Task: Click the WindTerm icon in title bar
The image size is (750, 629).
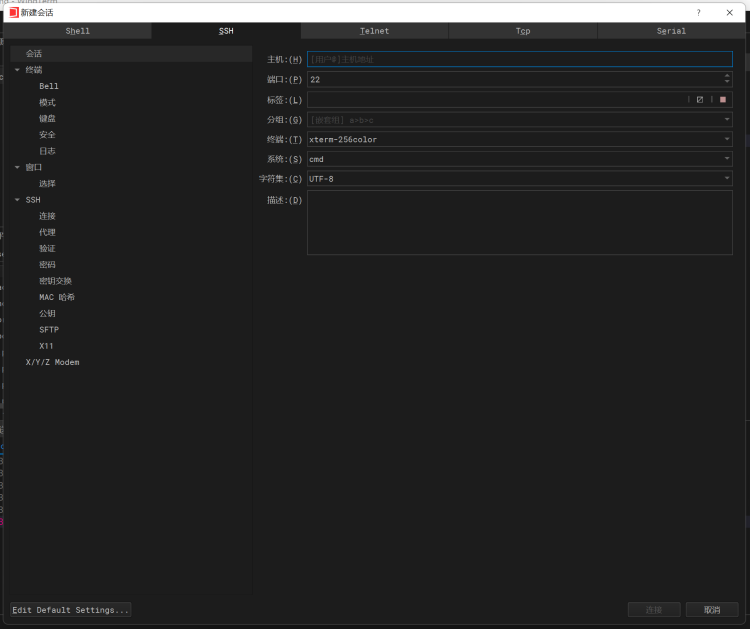Action: (x=14, y=12)
